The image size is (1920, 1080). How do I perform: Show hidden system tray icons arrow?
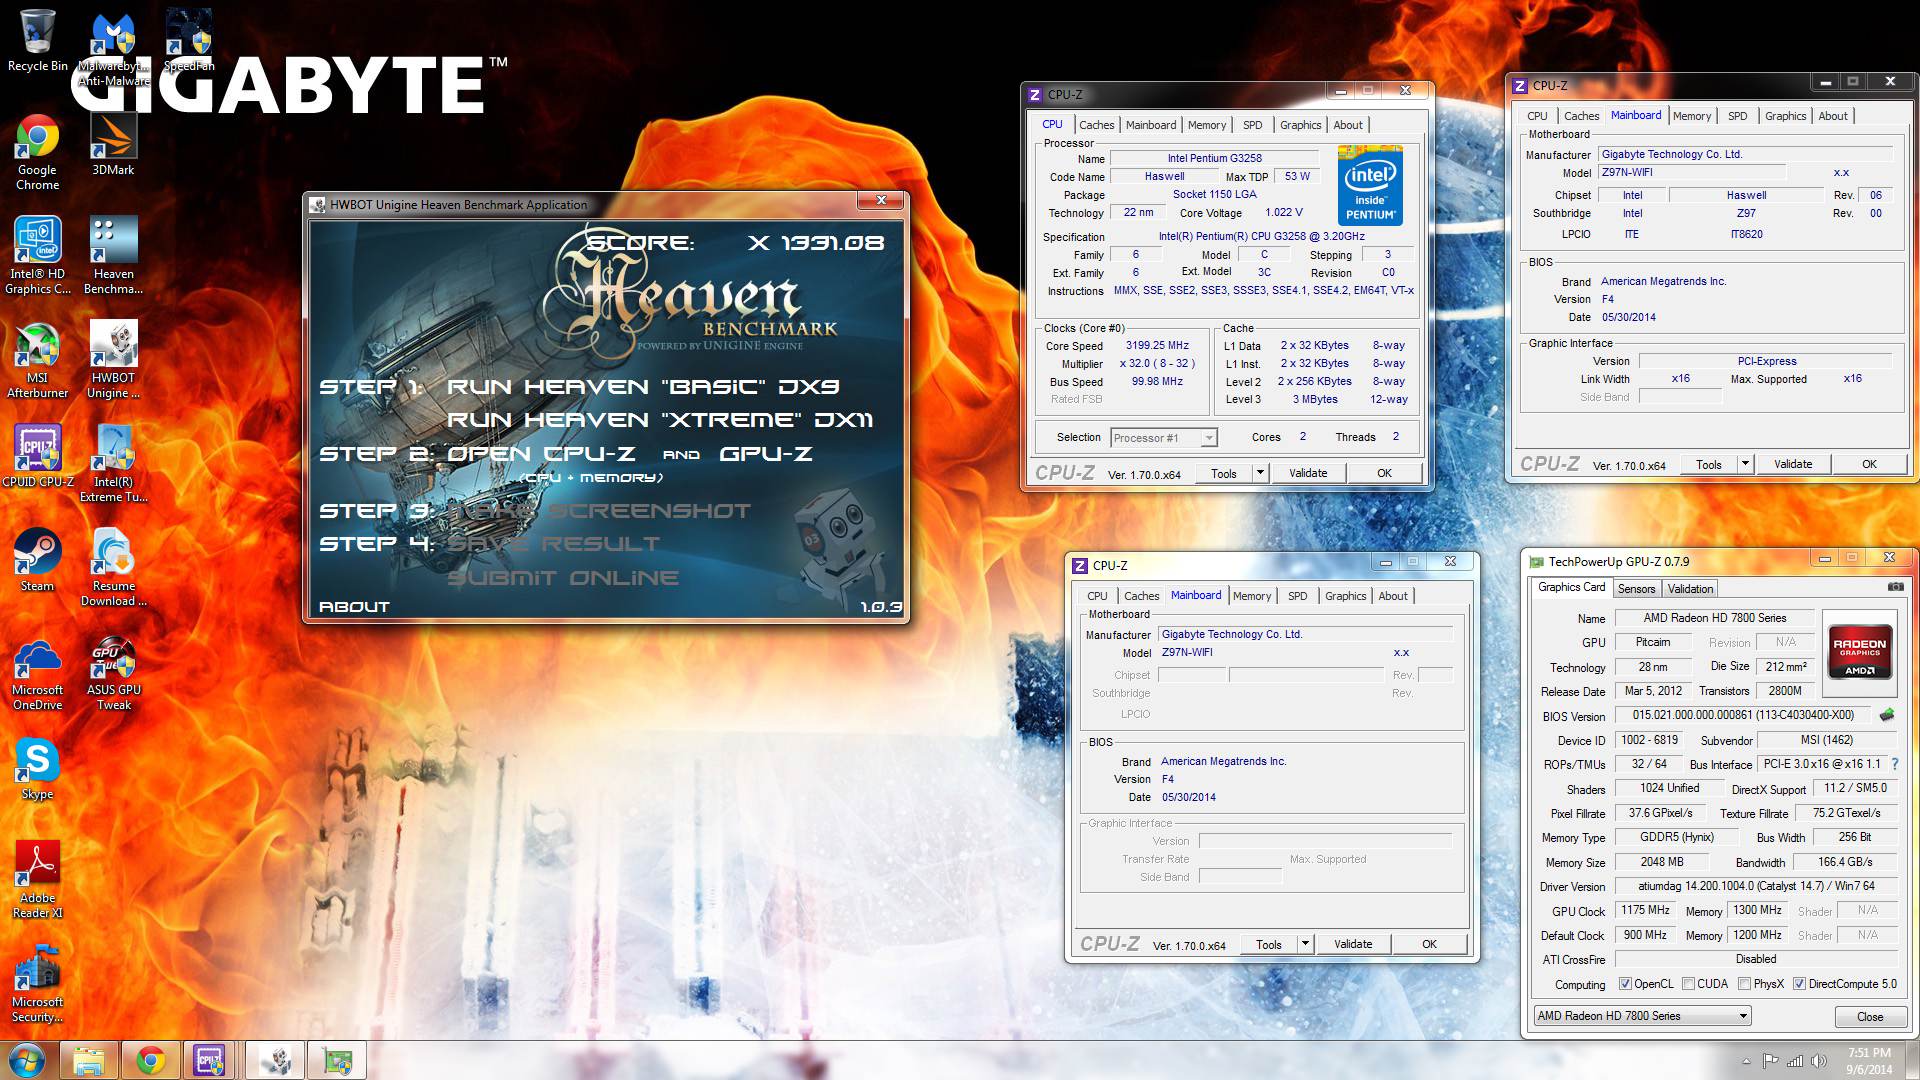tap(1746, 1061)
